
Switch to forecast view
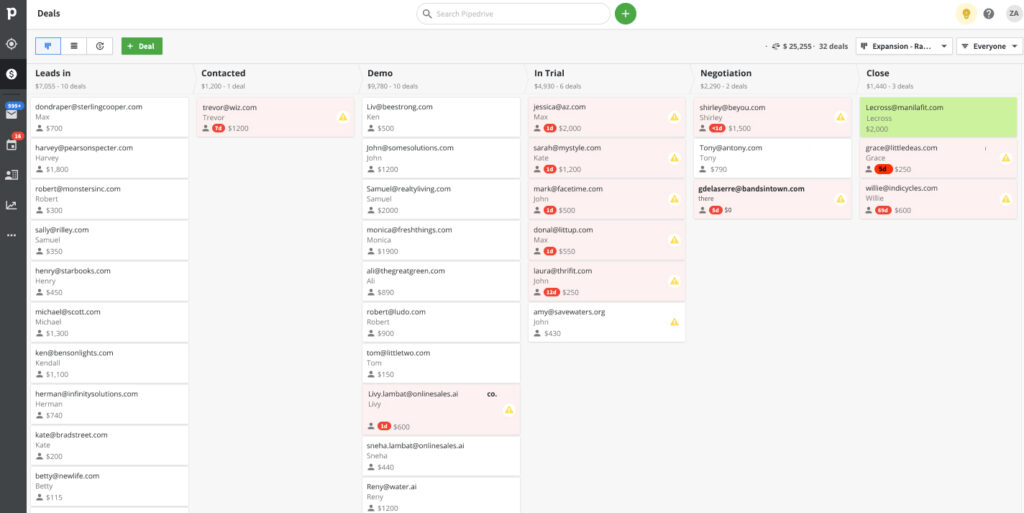(x=100, y=46)
